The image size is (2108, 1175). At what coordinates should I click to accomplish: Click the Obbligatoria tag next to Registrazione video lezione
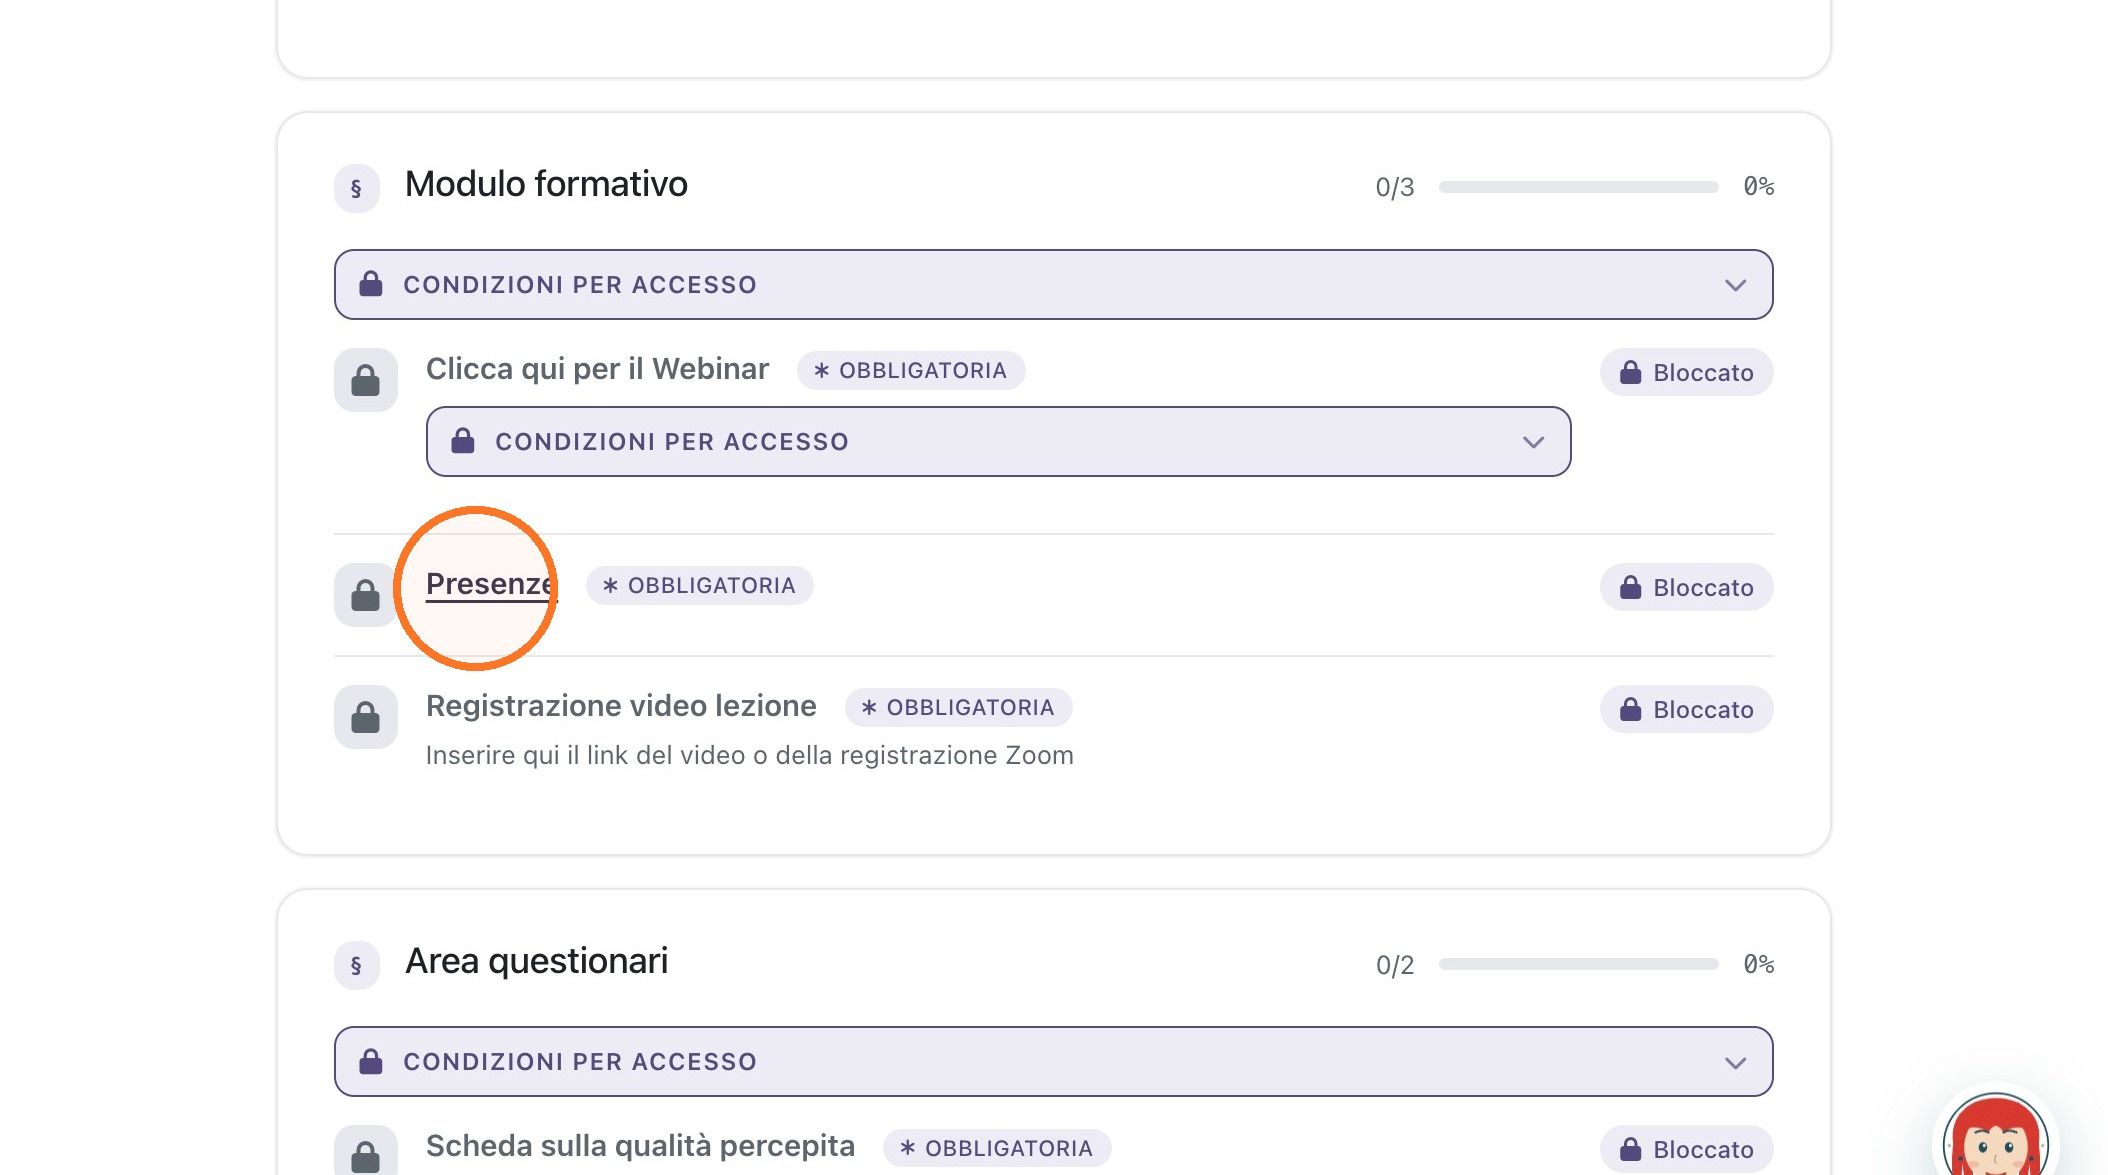click(x=959, y=707)
